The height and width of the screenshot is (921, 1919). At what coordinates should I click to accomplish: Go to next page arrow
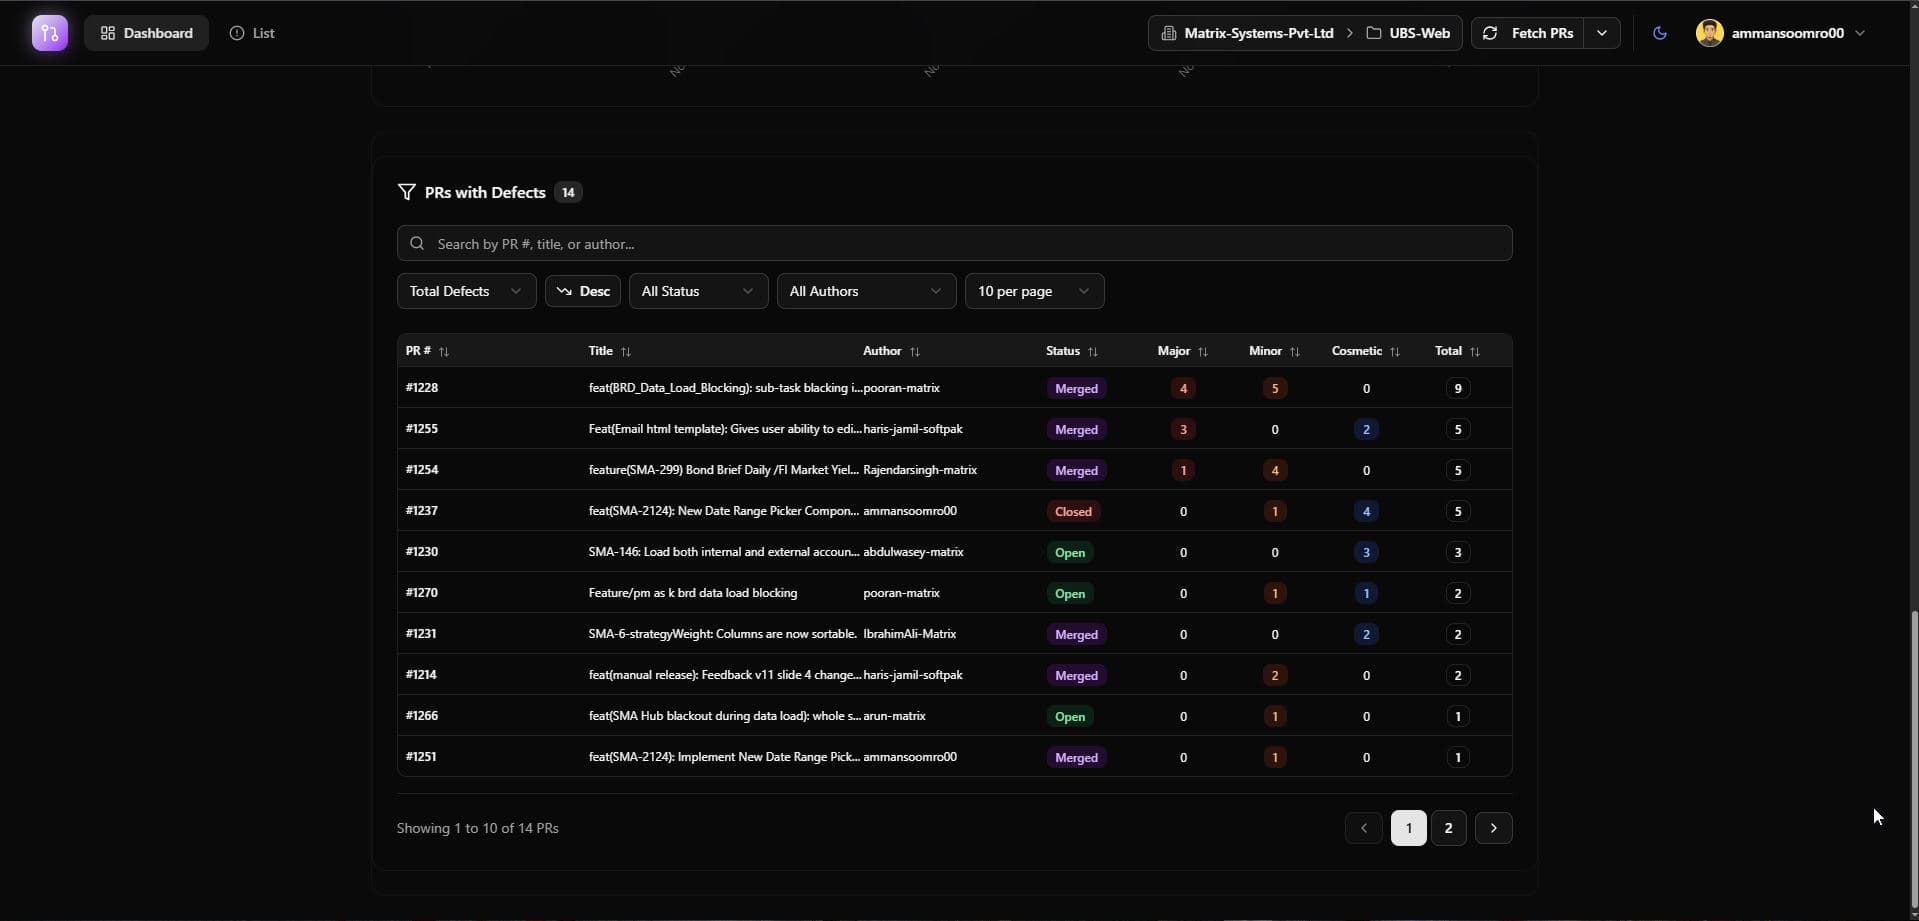[1493, 828]
